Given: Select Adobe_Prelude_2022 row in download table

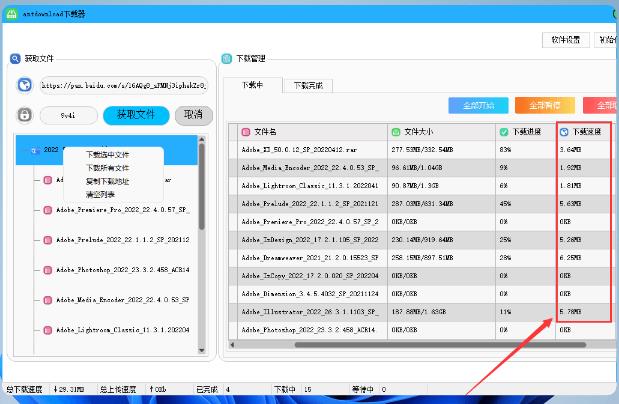Looking at the screenshot, I should click(x=422, y=204).
